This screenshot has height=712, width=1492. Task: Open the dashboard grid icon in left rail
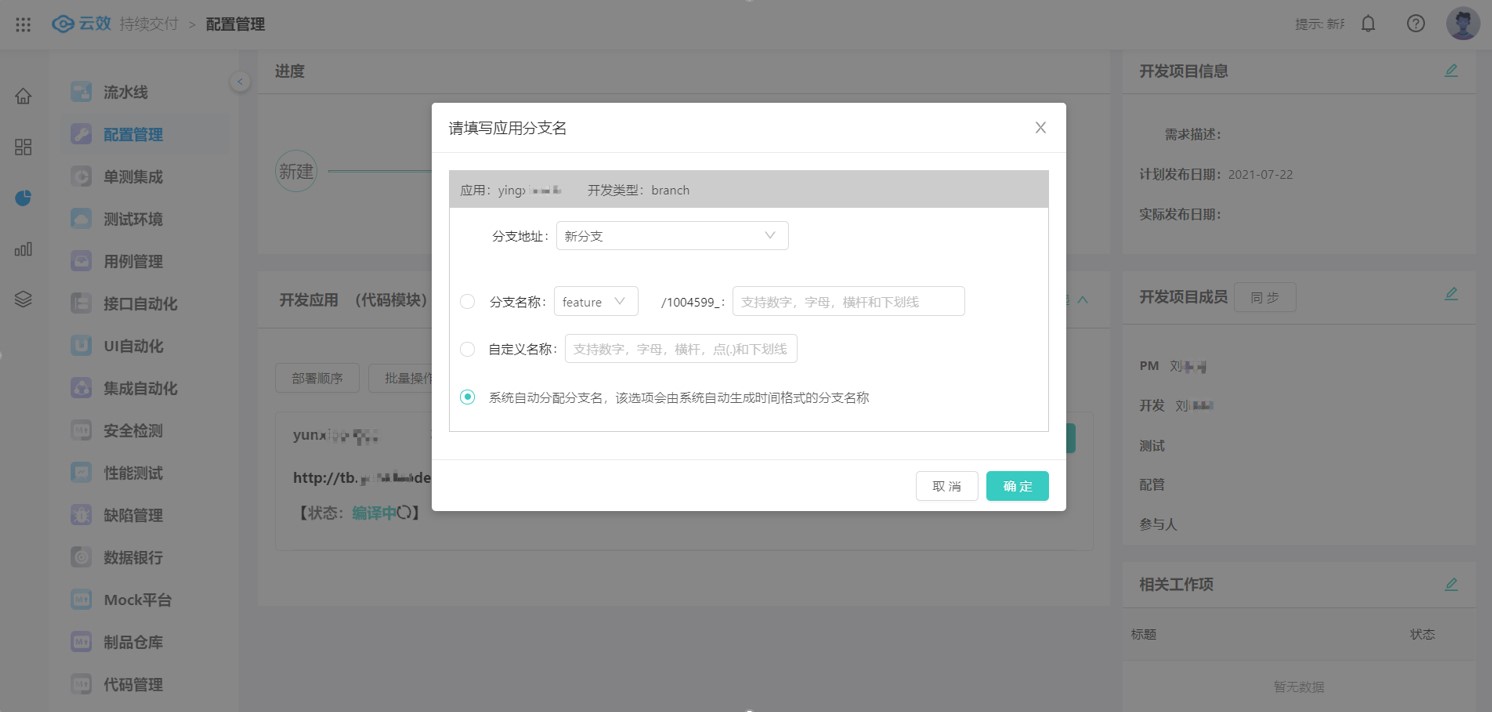23,147
